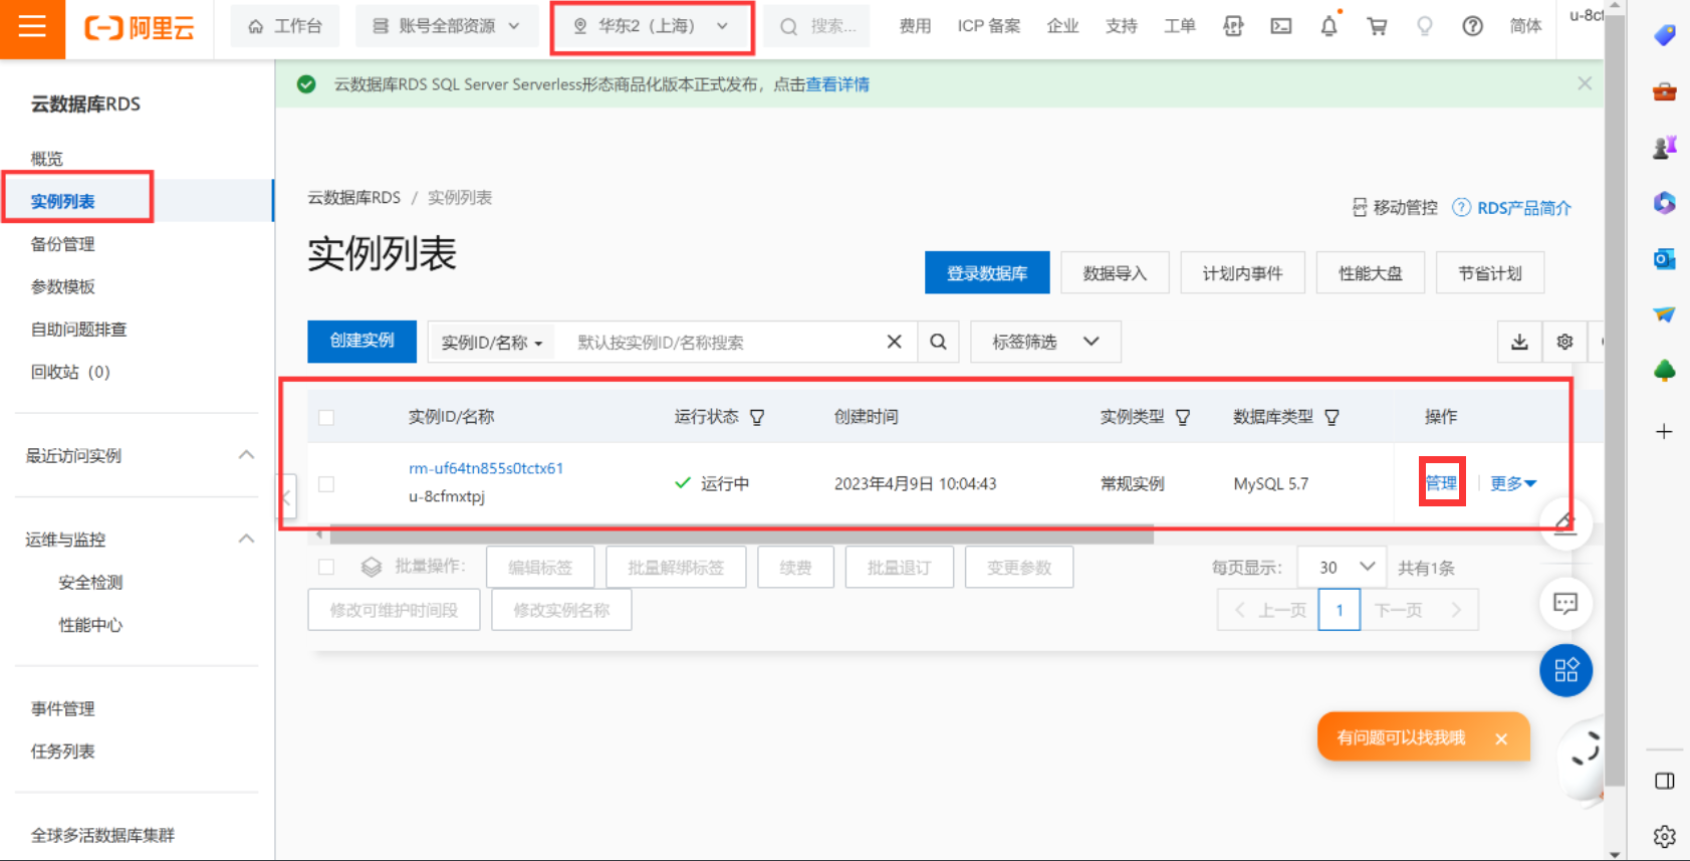Click the browser sidebar plus icon
Viewport: 1690px width, 861px height.
coord(1664,432)
